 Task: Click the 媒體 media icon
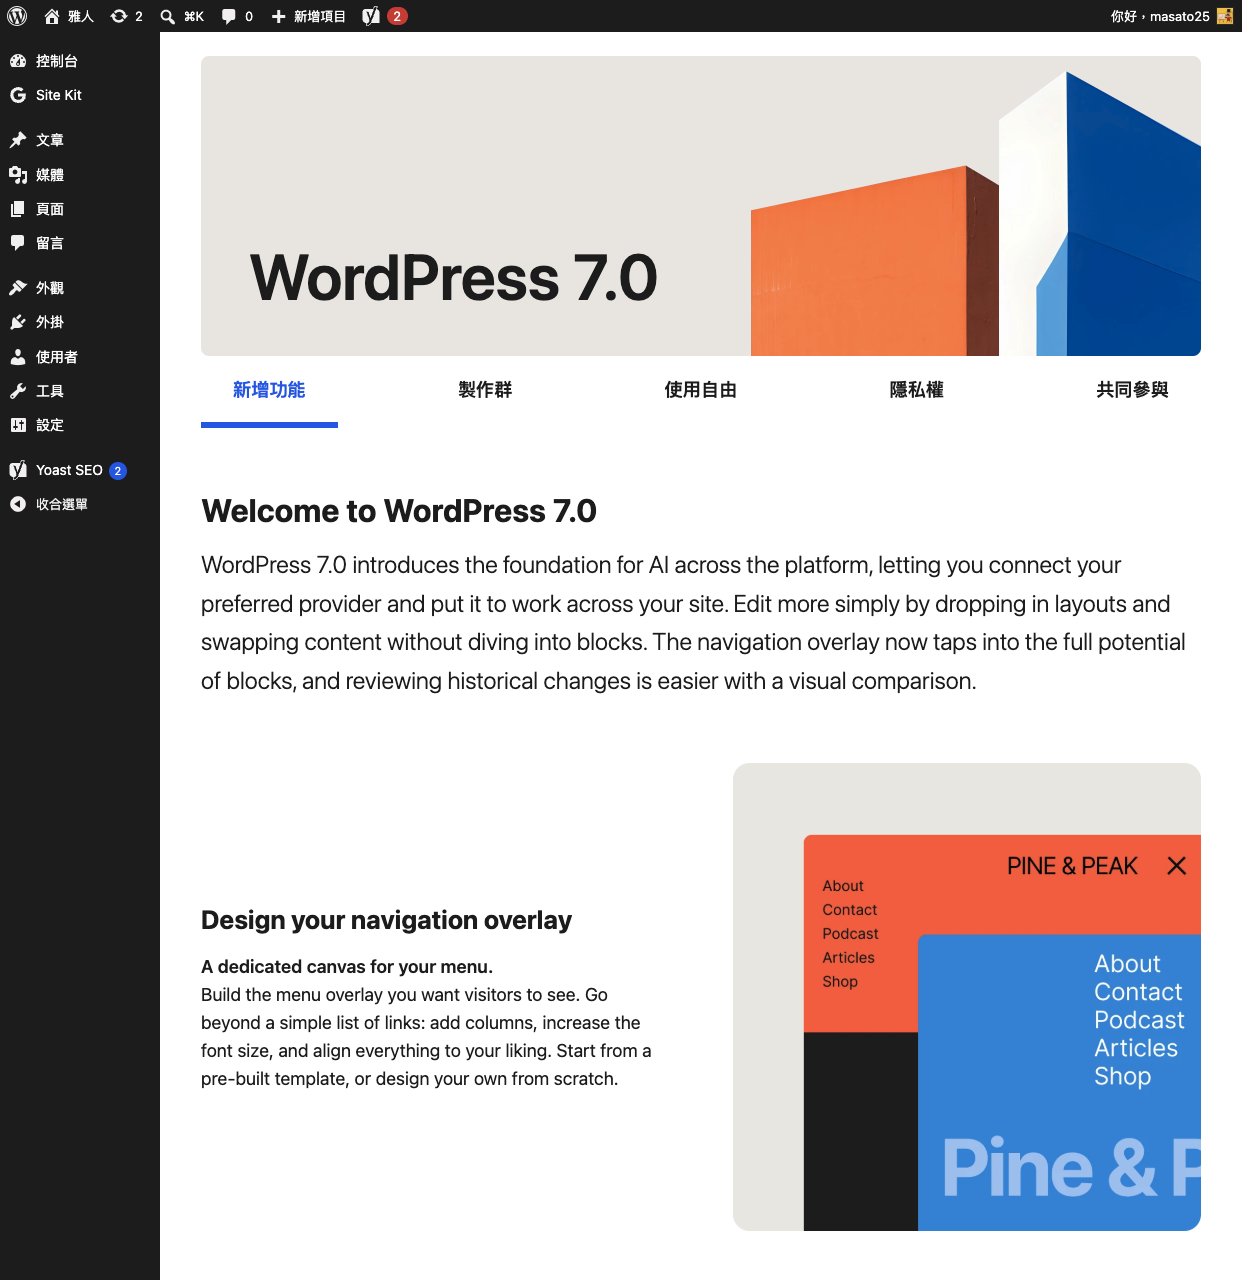pyautogui.click(x=18, y=175)
